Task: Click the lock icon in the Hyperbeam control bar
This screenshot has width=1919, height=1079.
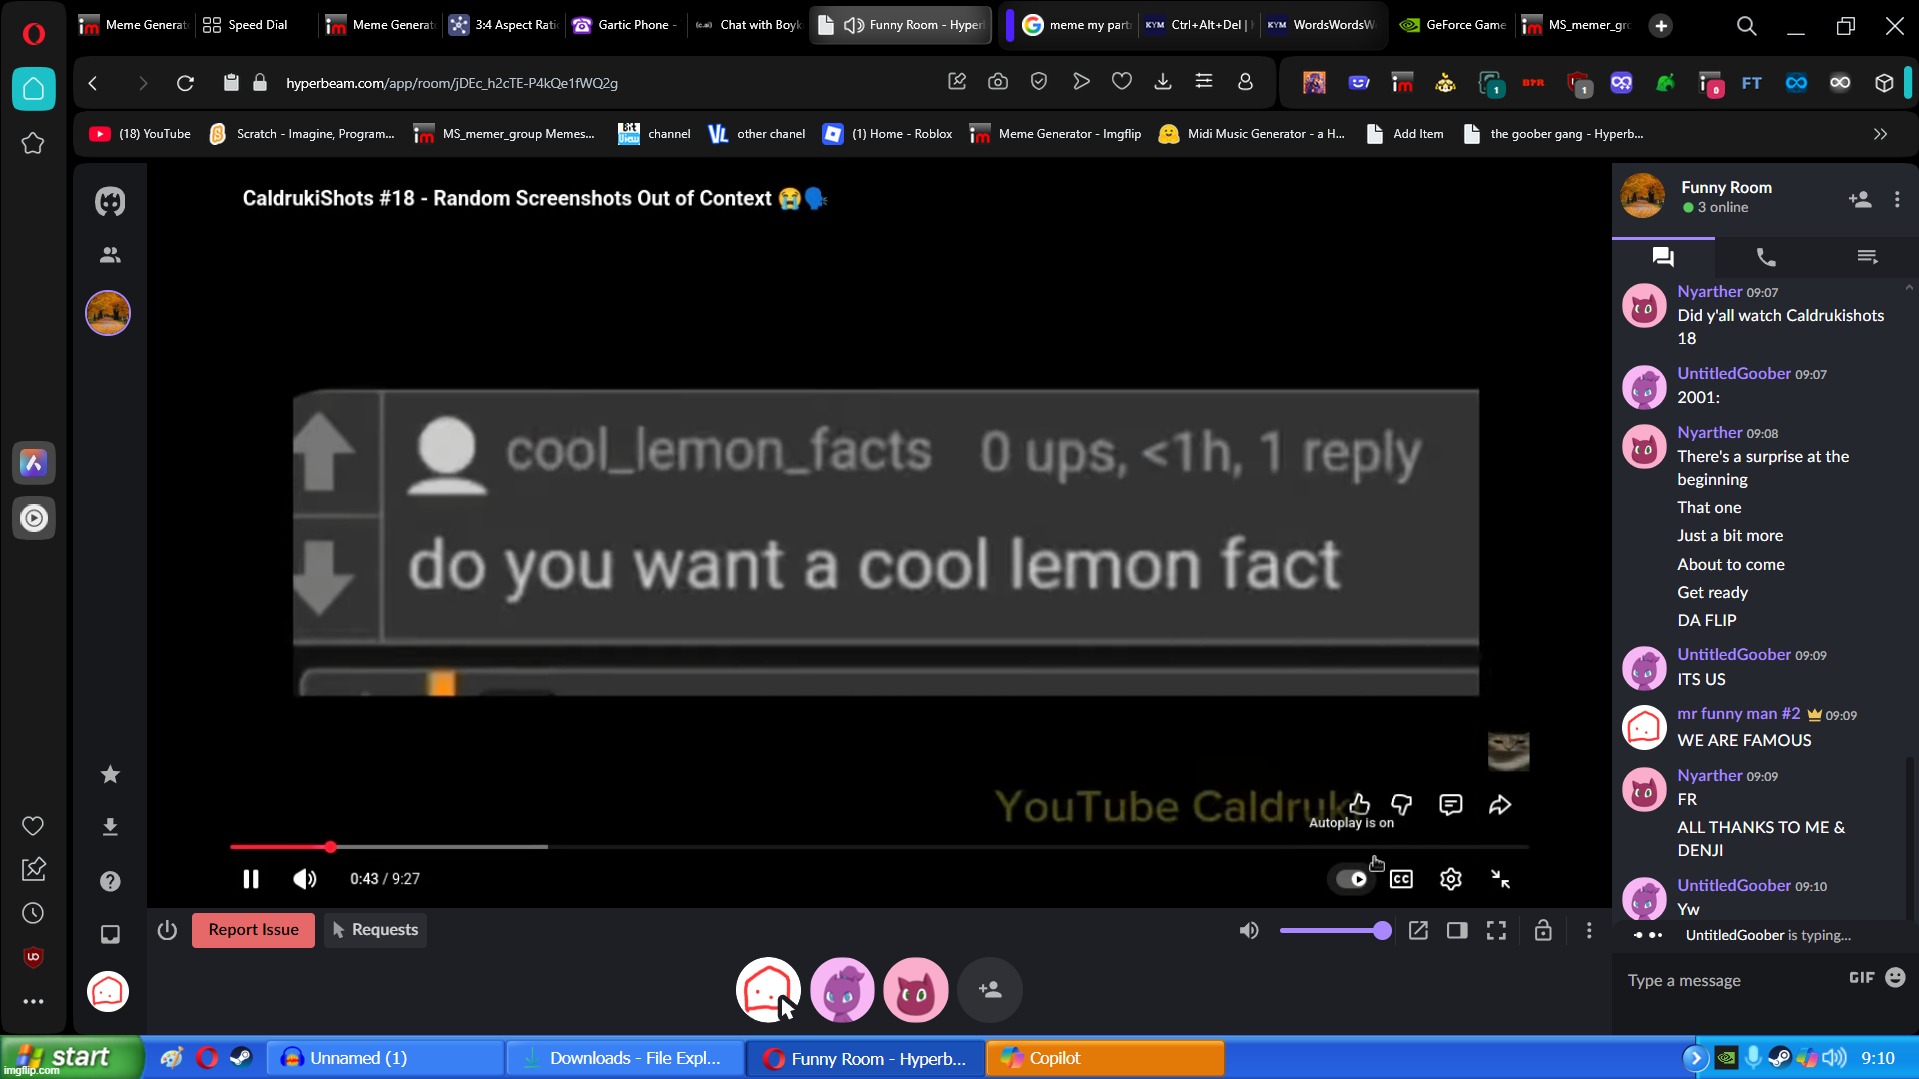Action: (x=1543, y=930)
